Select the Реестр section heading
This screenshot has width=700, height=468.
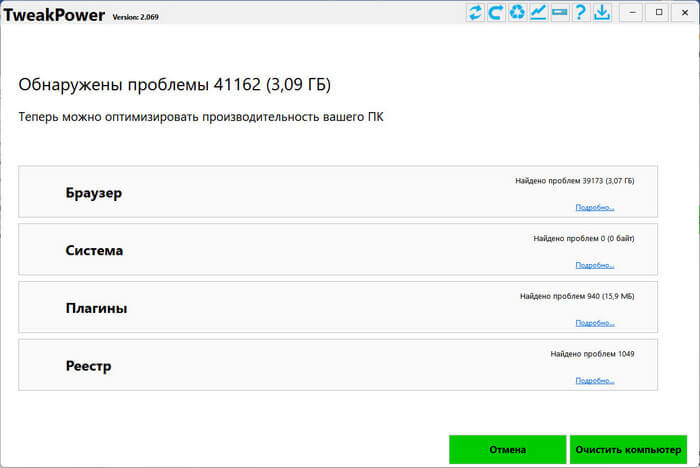tap(88, 366)
